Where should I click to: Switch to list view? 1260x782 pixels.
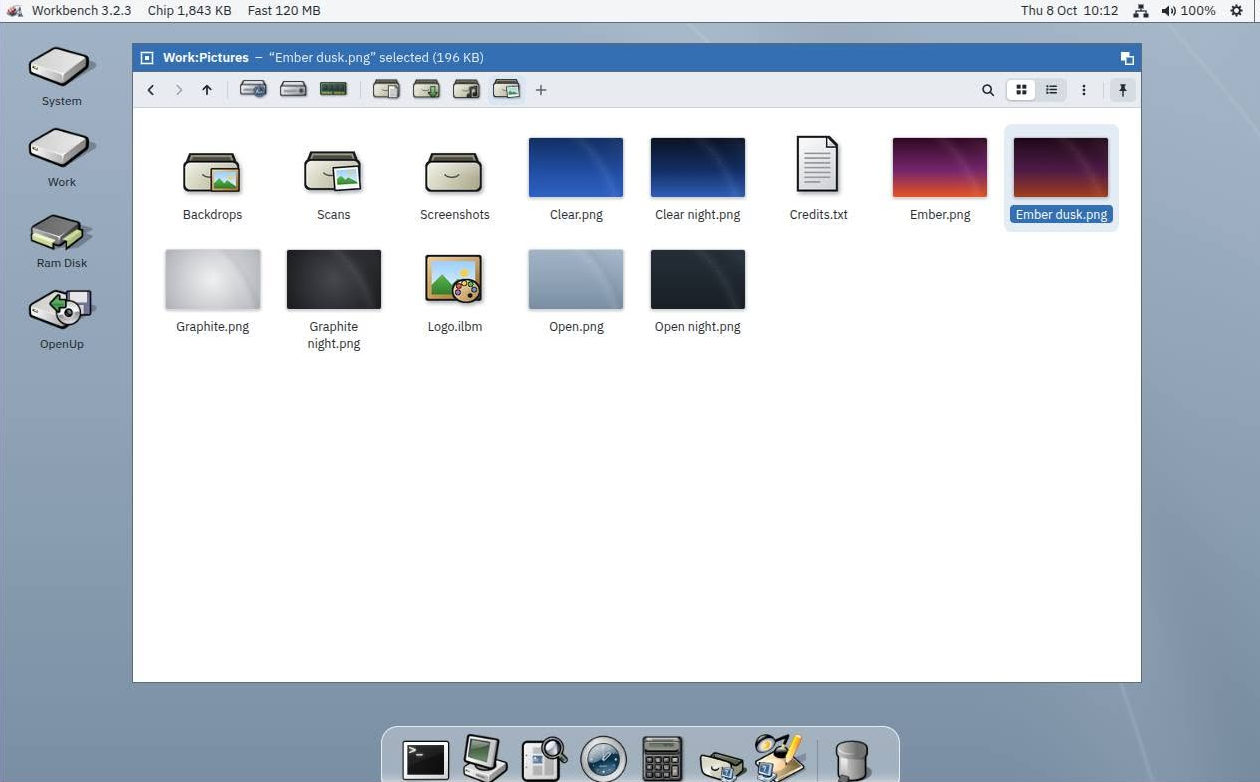[x=1051, y=90]
